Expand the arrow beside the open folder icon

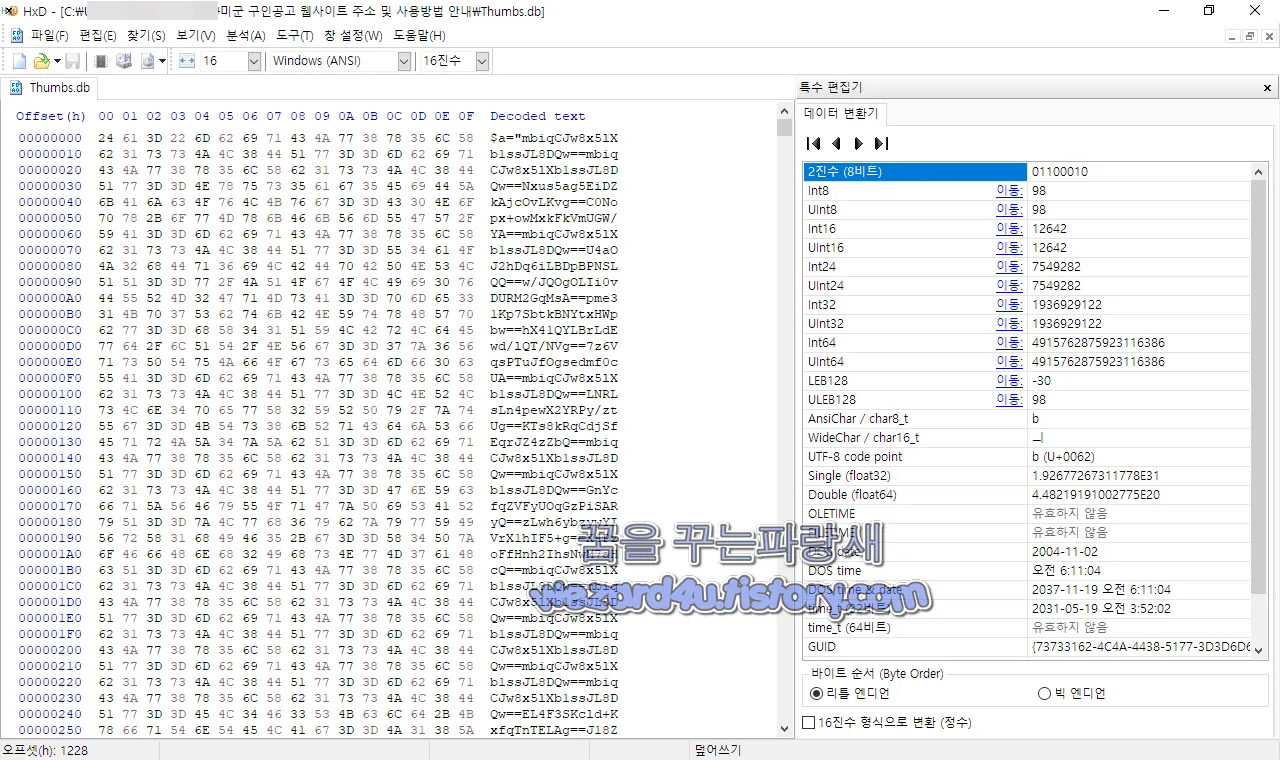coord(56,61)
